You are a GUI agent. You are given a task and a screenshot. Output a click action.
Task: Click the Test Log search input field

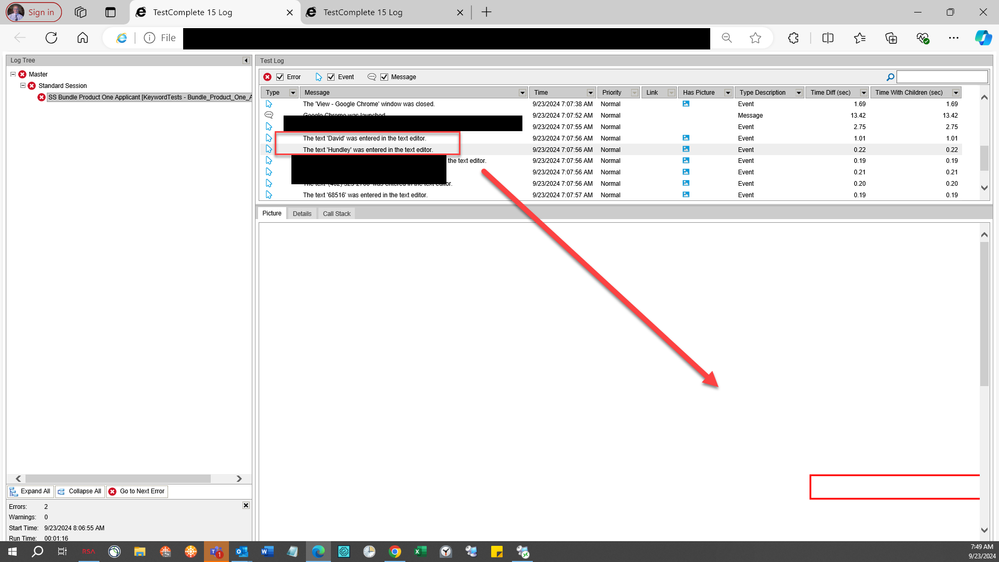pyautogui.click(x=941, y=77)
